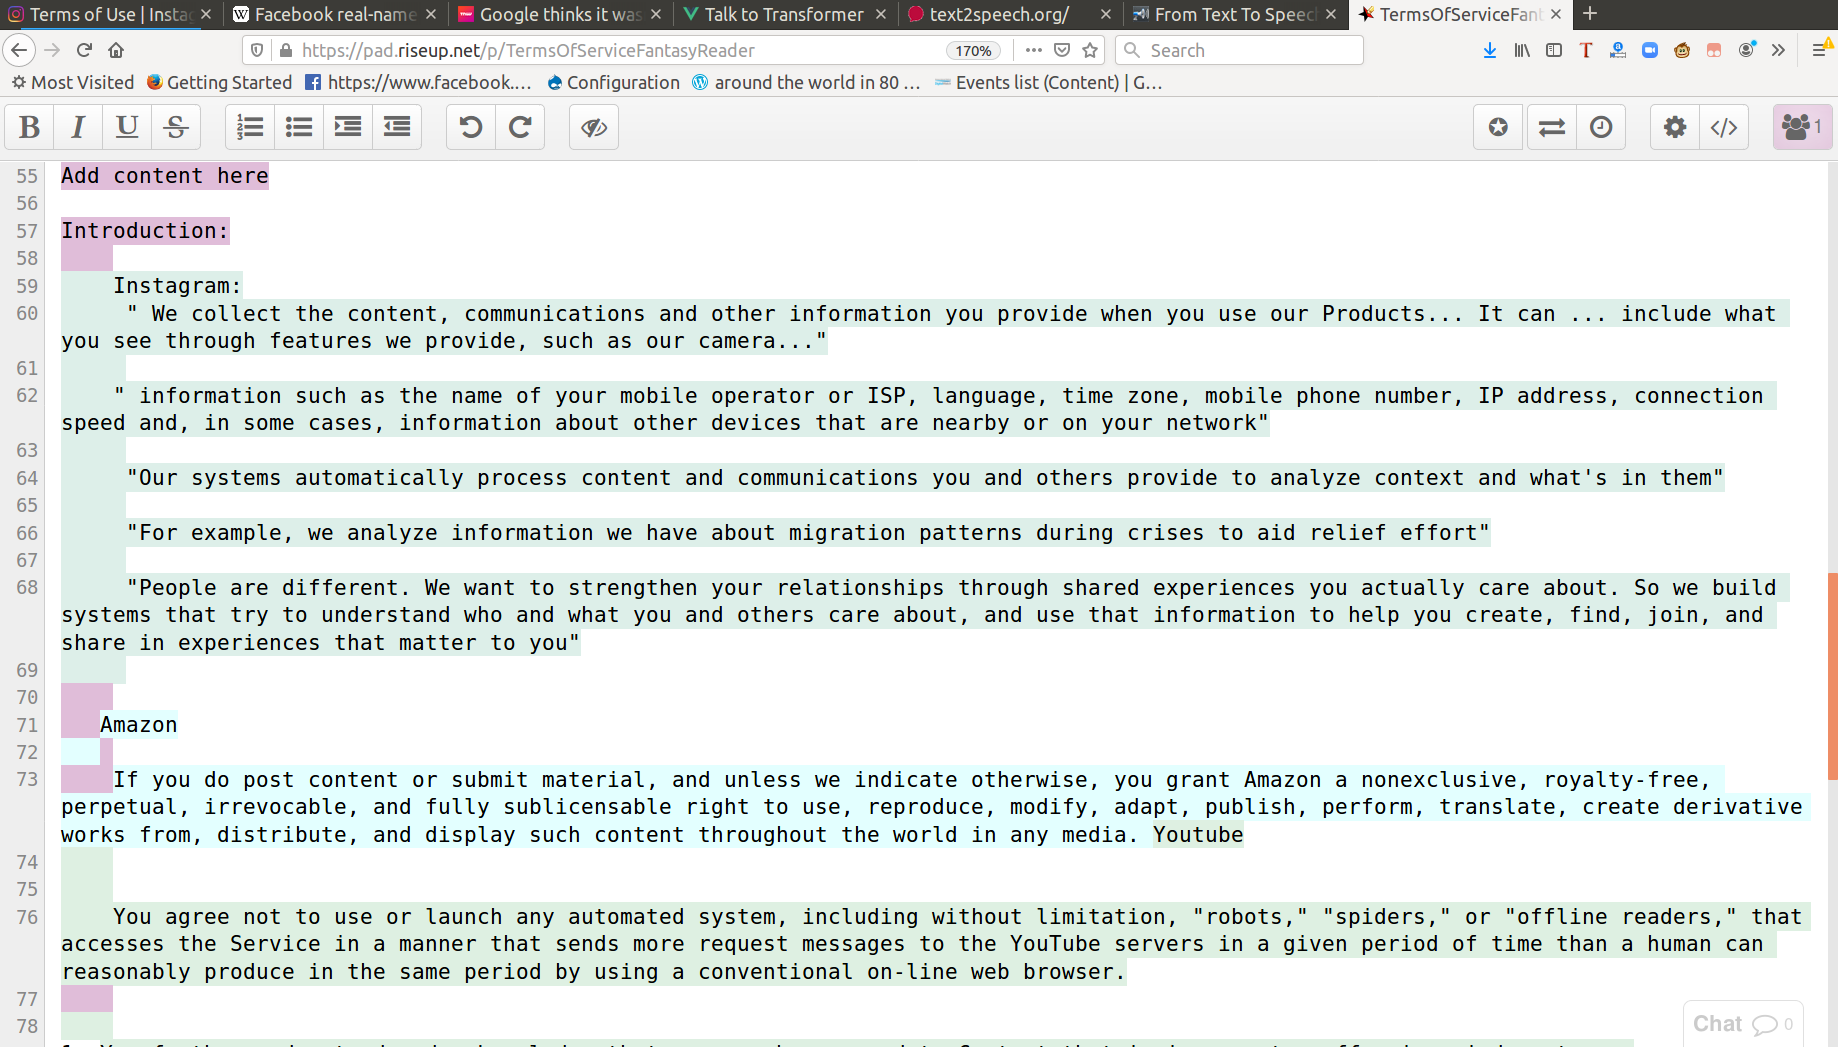1838x1047 pixels.
Task: Go back to previous page
Action: (19, 50)
